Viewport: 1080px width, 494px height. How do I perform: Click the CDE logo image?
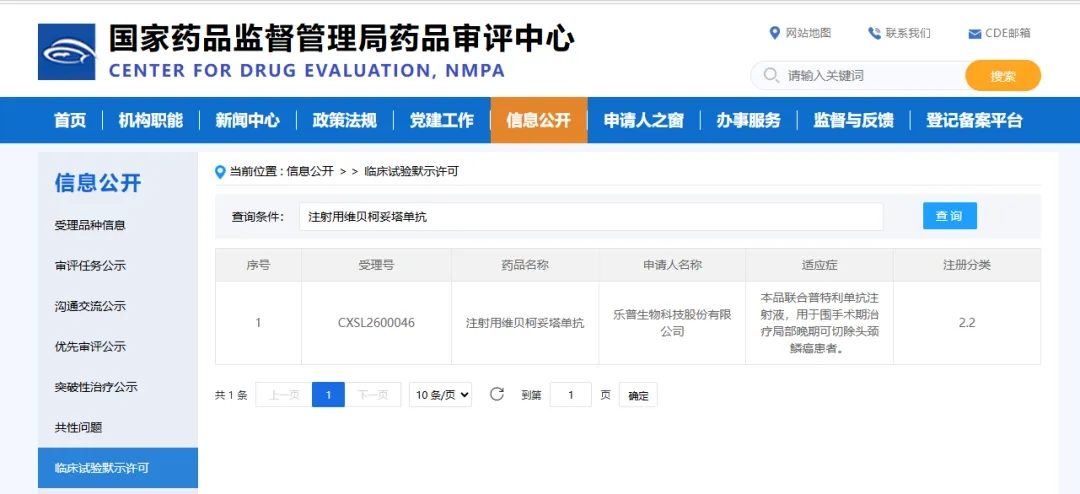point(67,52)
